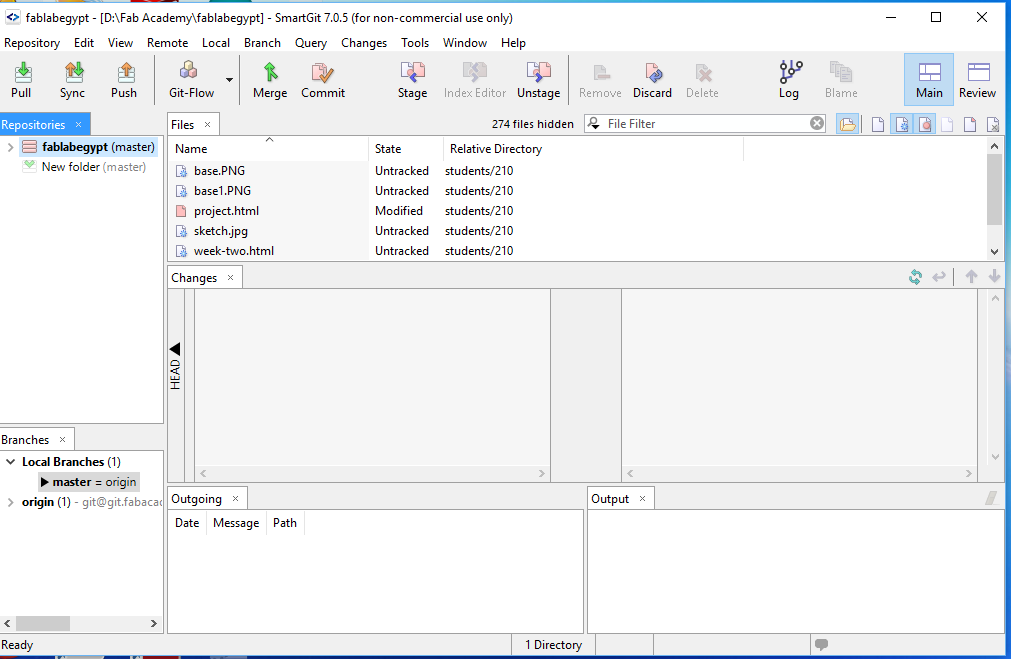Viewport: 1011px width, 659px height.
Task: Click the Remove toolbar icon
Action: point(600,80)
